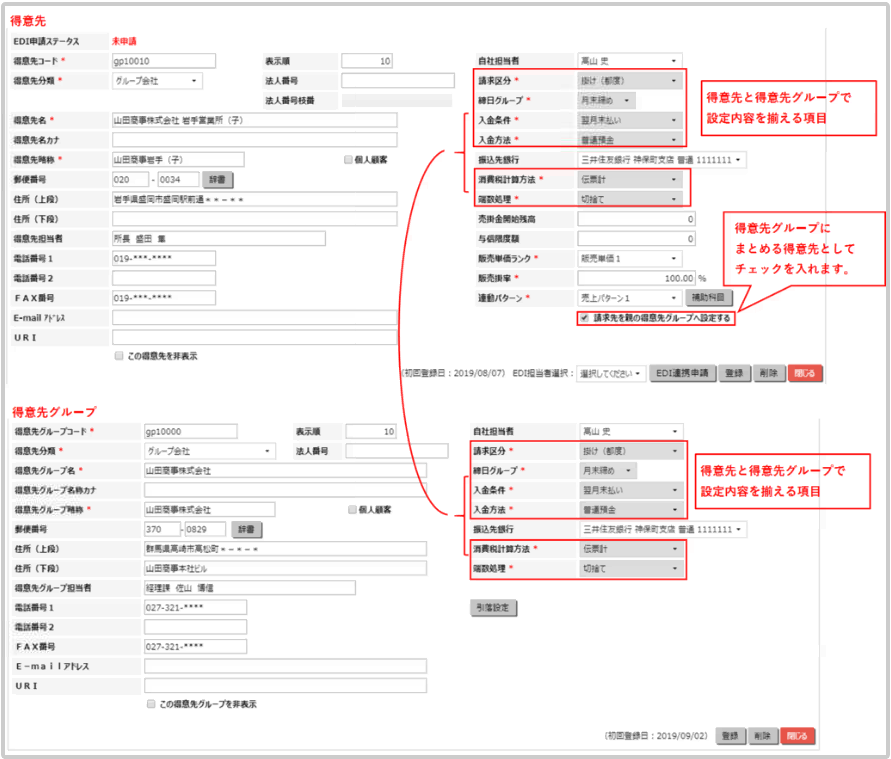Expand the 販売単価ランク dropdown
Image resolution: width=891 pixels, height=759 pixels.
coord(630,258)
